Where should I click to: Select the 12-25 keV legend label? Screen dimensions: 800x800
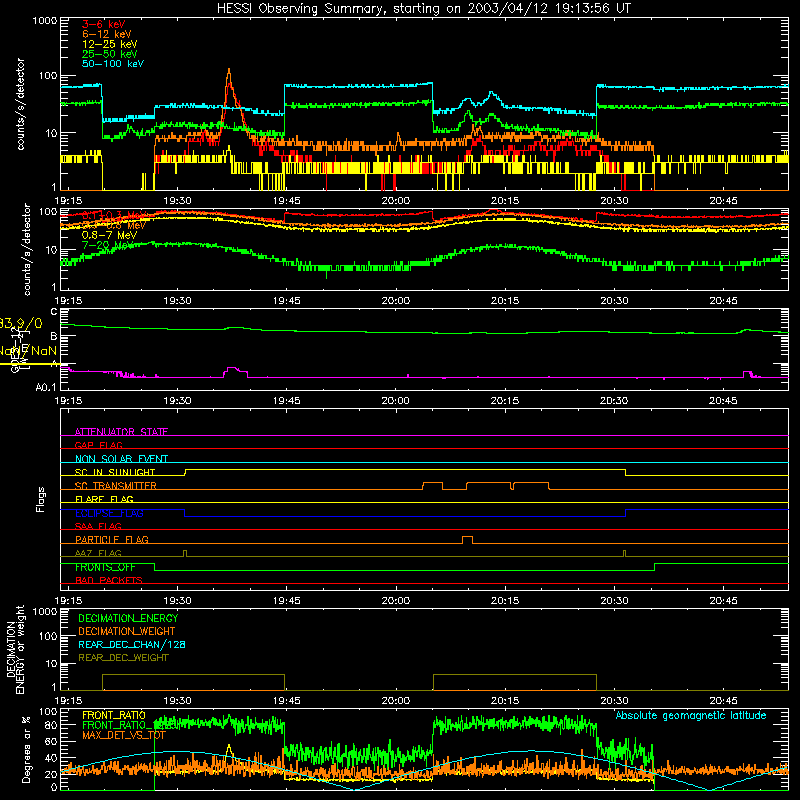(x=110, y=44)
